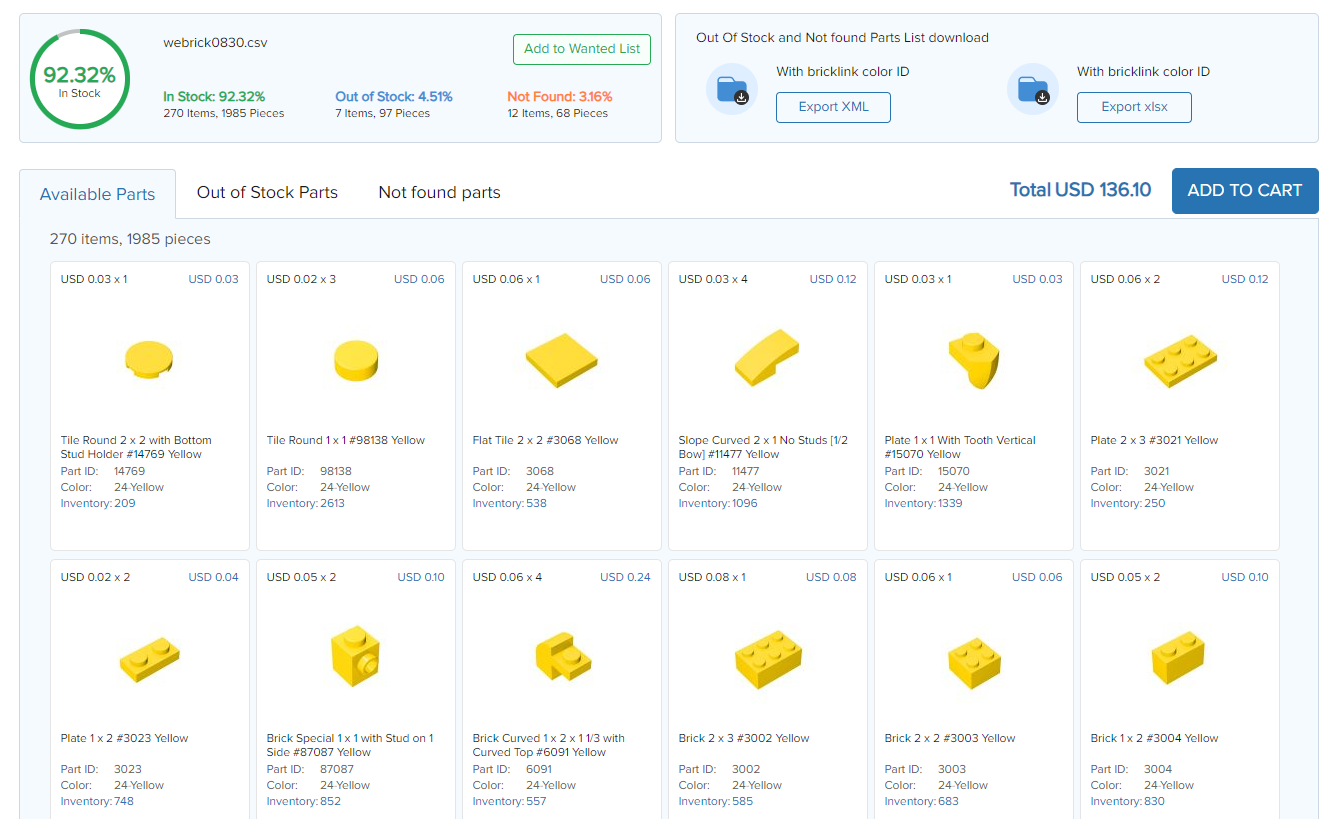Select the Slope Curved 2 x 1 #11477 image
1334x819 pixels.
767,360
